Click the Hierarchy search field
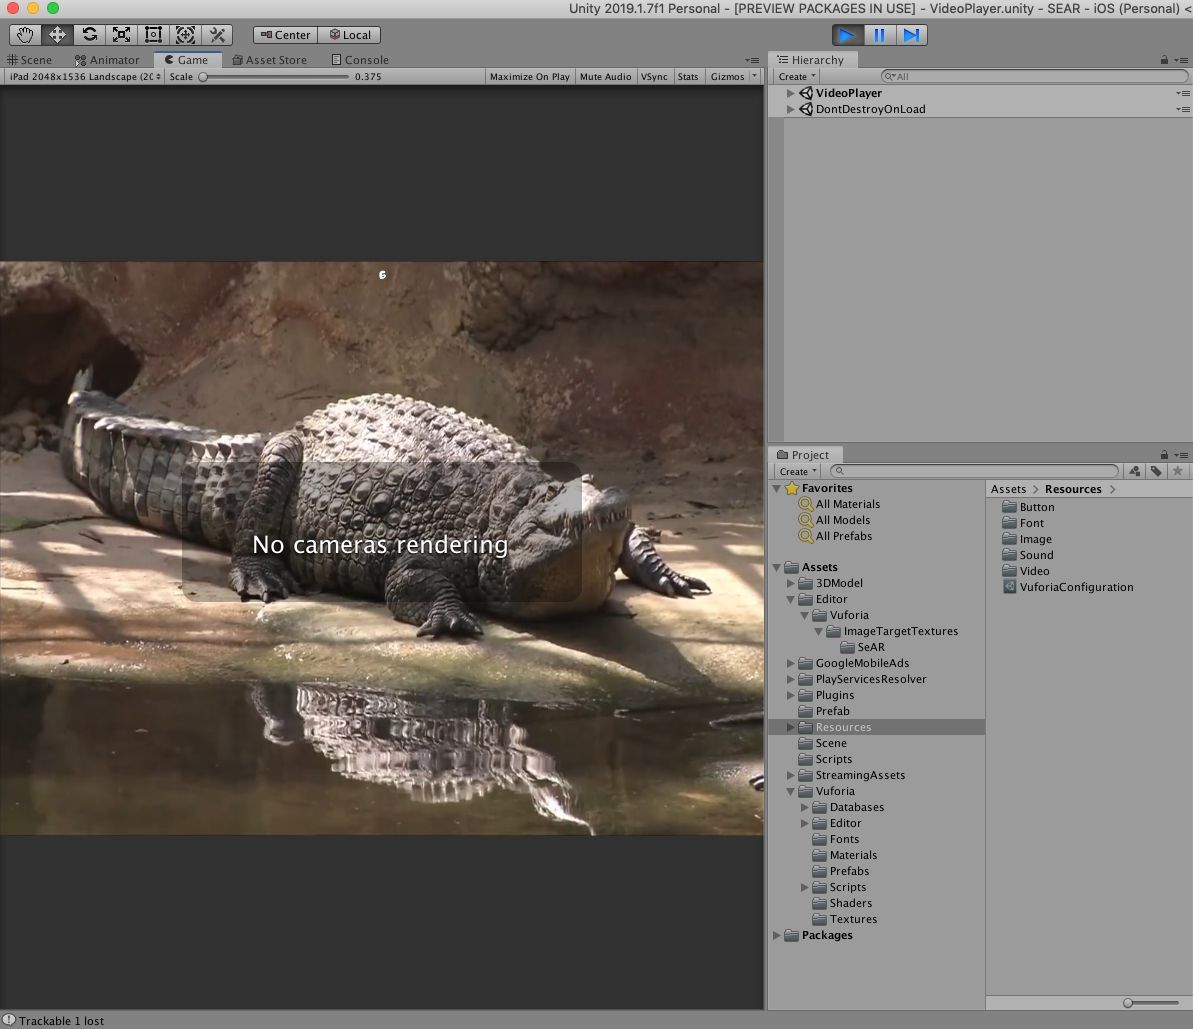 1035,76
